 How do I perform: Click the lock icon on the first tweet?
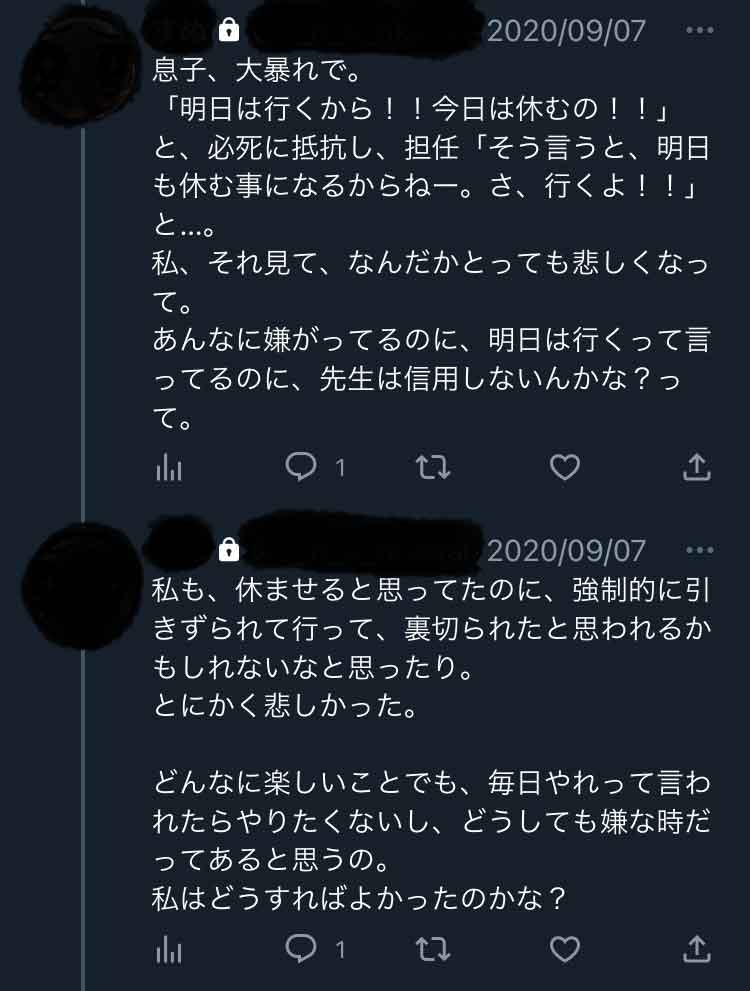[x=229, y=31]
